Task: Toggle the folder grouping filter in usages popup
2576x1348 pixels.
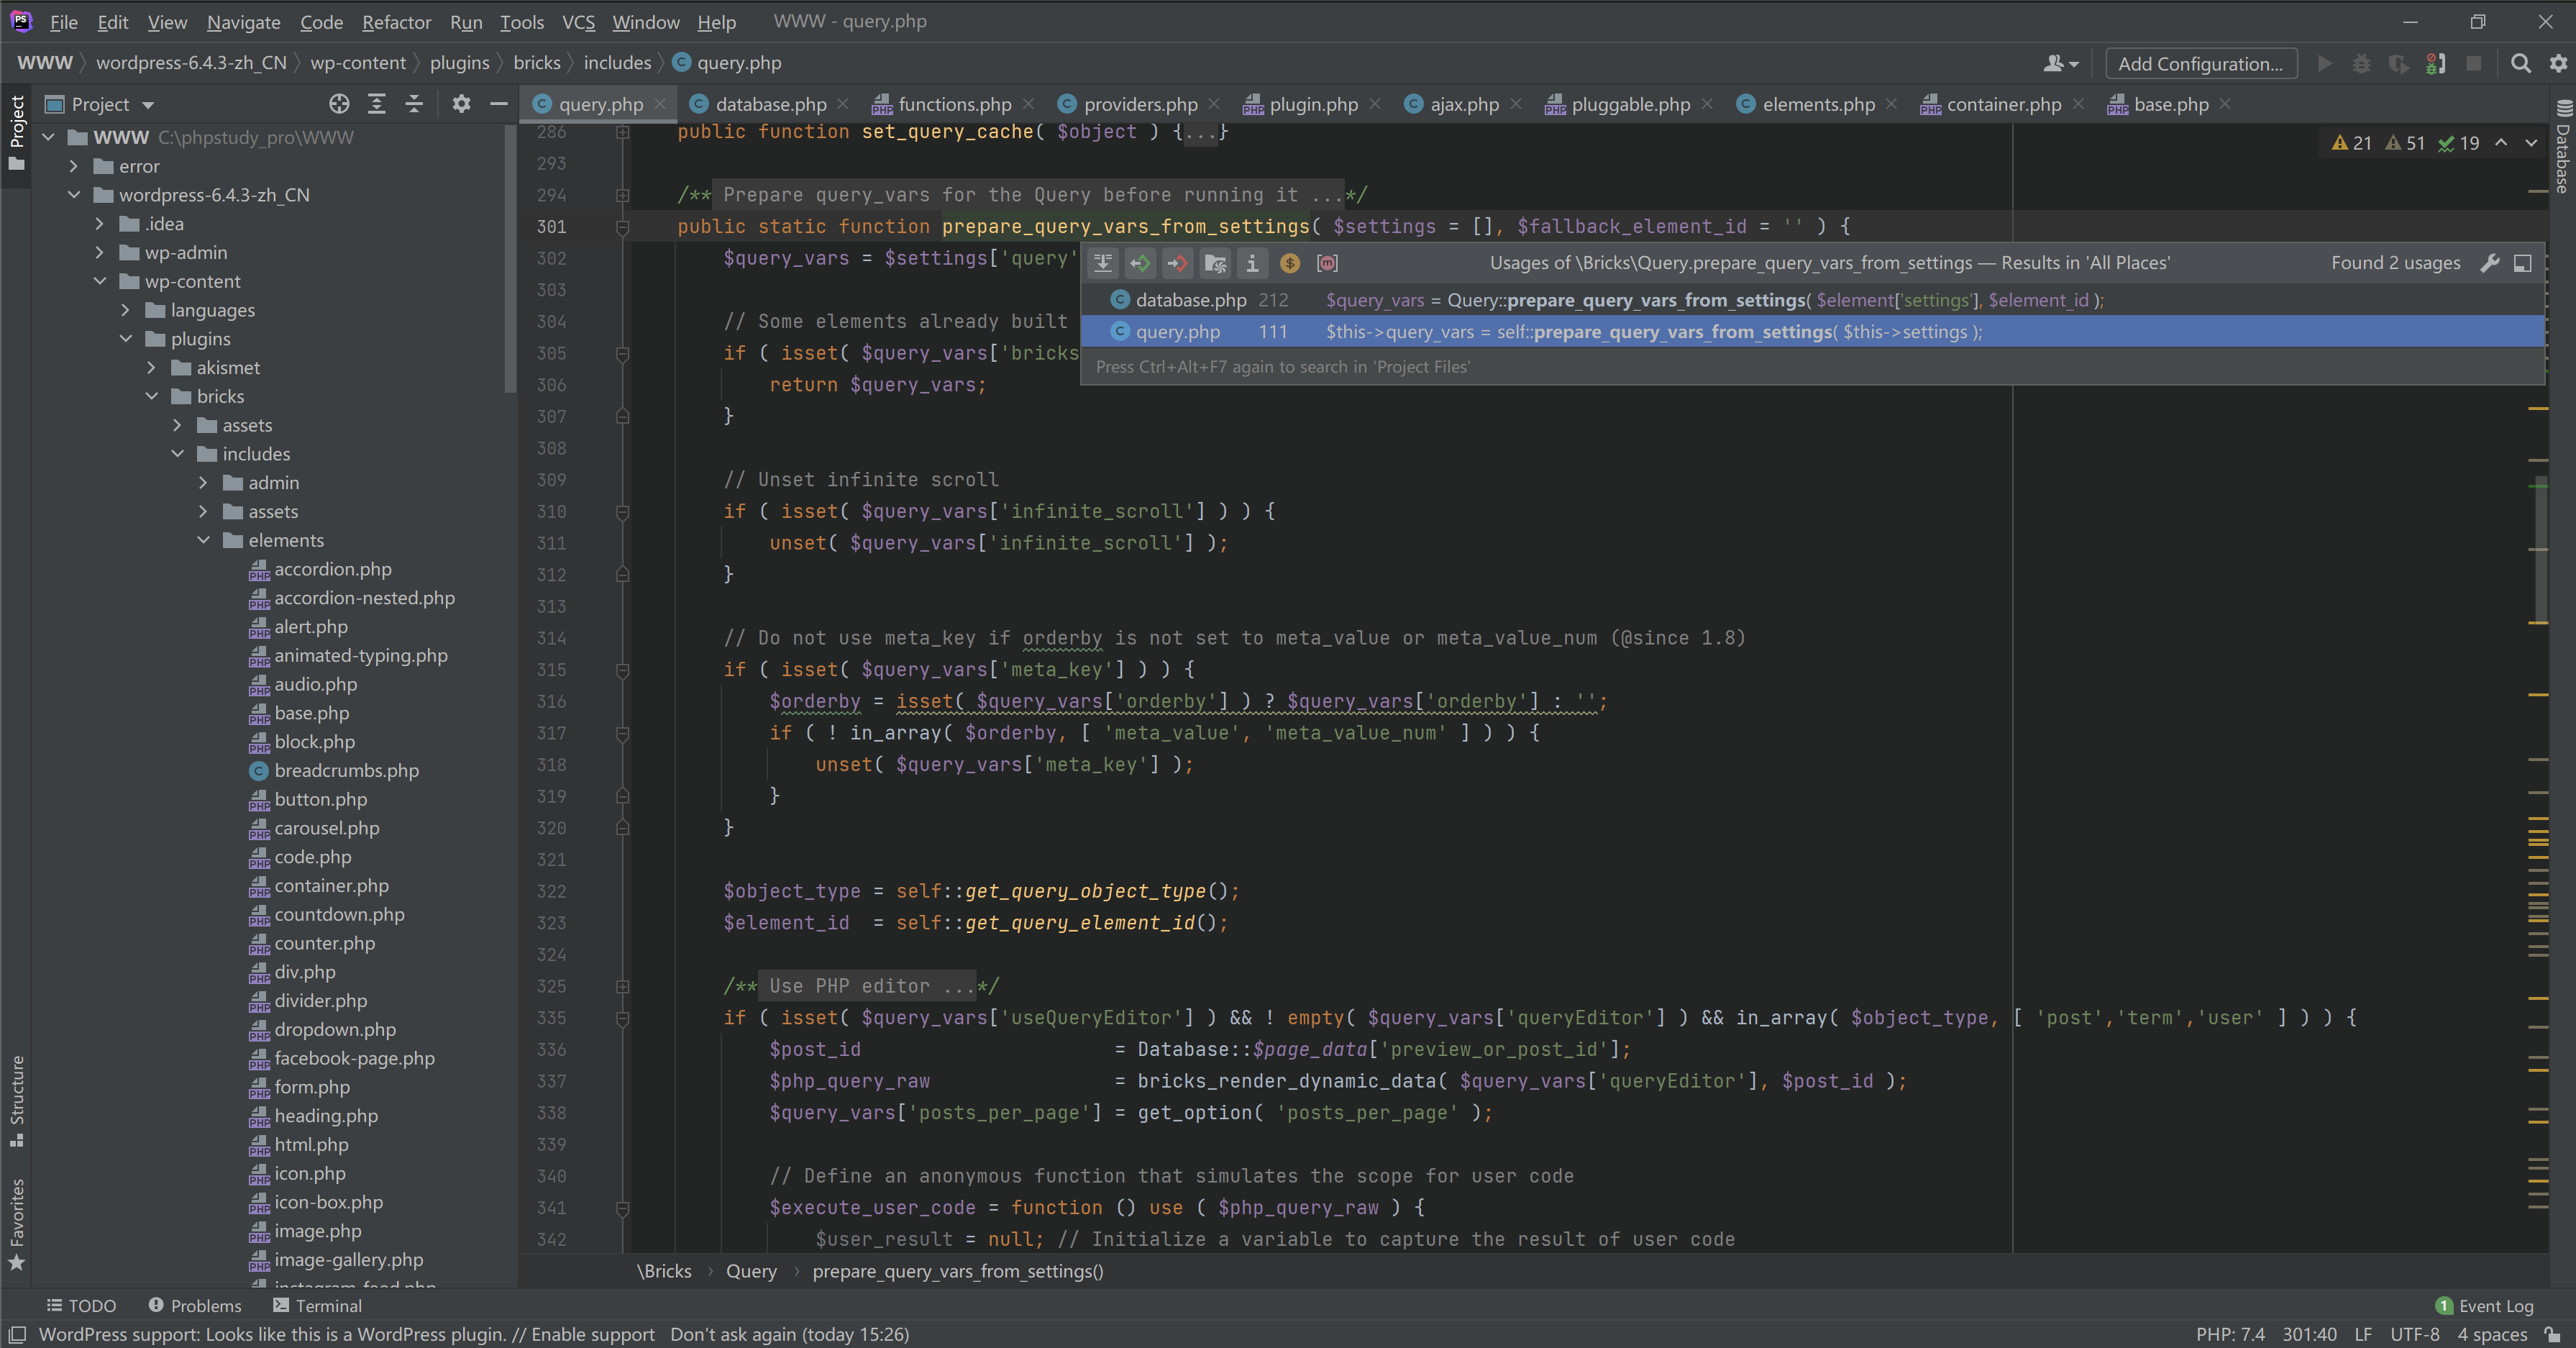Action: click(x=1215, y=263)
